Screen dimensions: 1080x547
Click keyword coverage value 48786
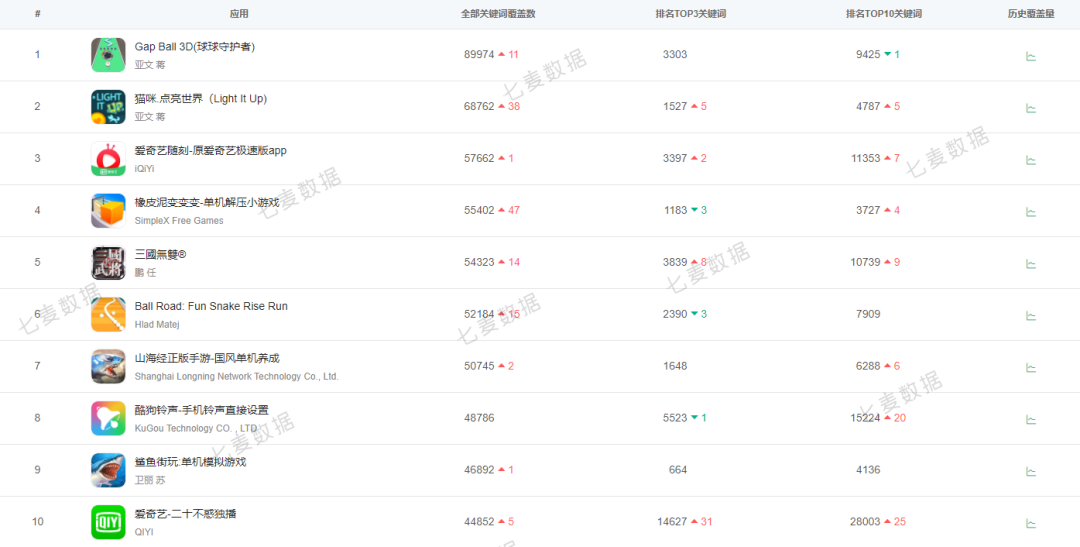(x=479, y=418)
